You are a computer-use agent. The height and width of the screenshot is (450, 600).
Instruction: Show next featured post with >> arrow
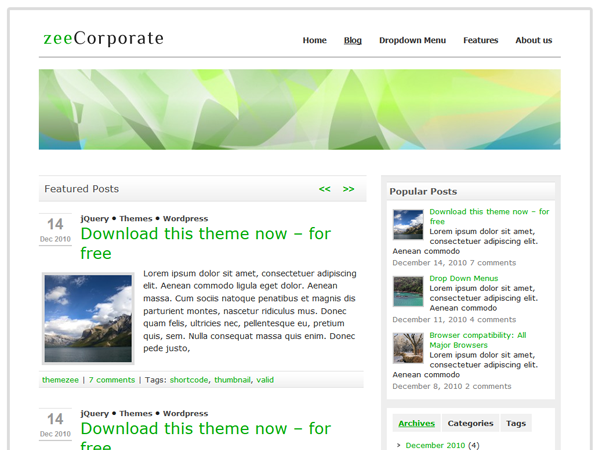(x=348, y=189)
